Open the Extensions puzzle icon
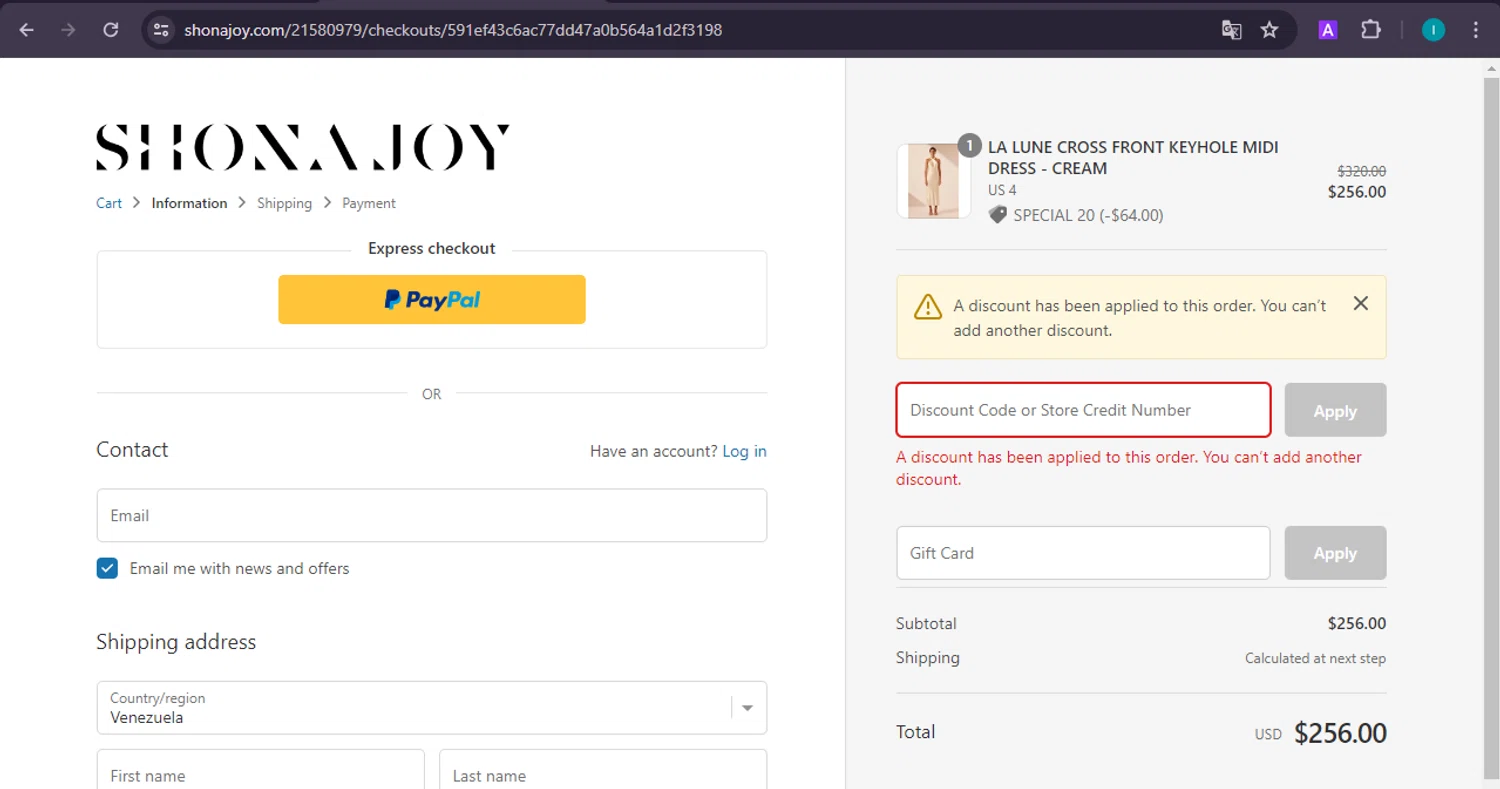This screenshot has width=1500, height=789. coord(1371,30)
